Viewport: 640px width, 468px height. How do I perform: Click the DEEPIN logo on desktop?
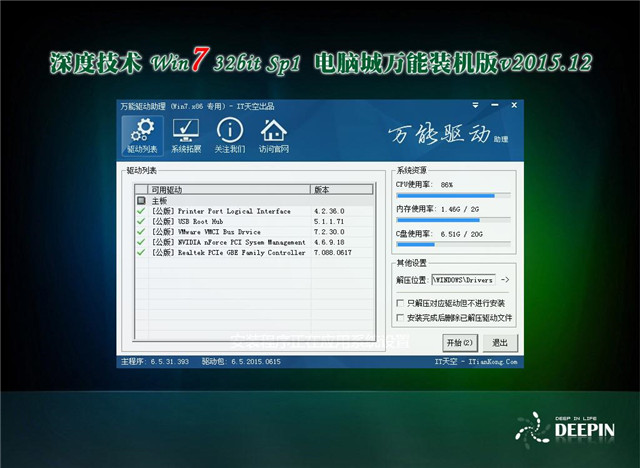coord(565,428)
